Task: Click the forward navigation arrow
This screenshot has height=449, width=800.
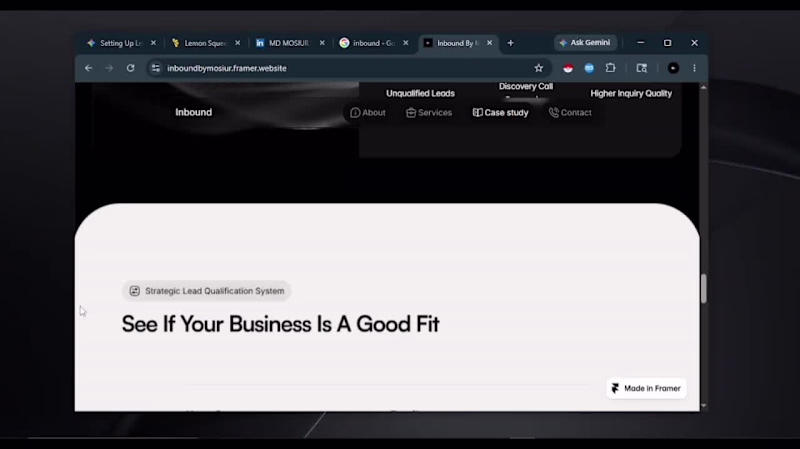Action: (x=109, y=68)
